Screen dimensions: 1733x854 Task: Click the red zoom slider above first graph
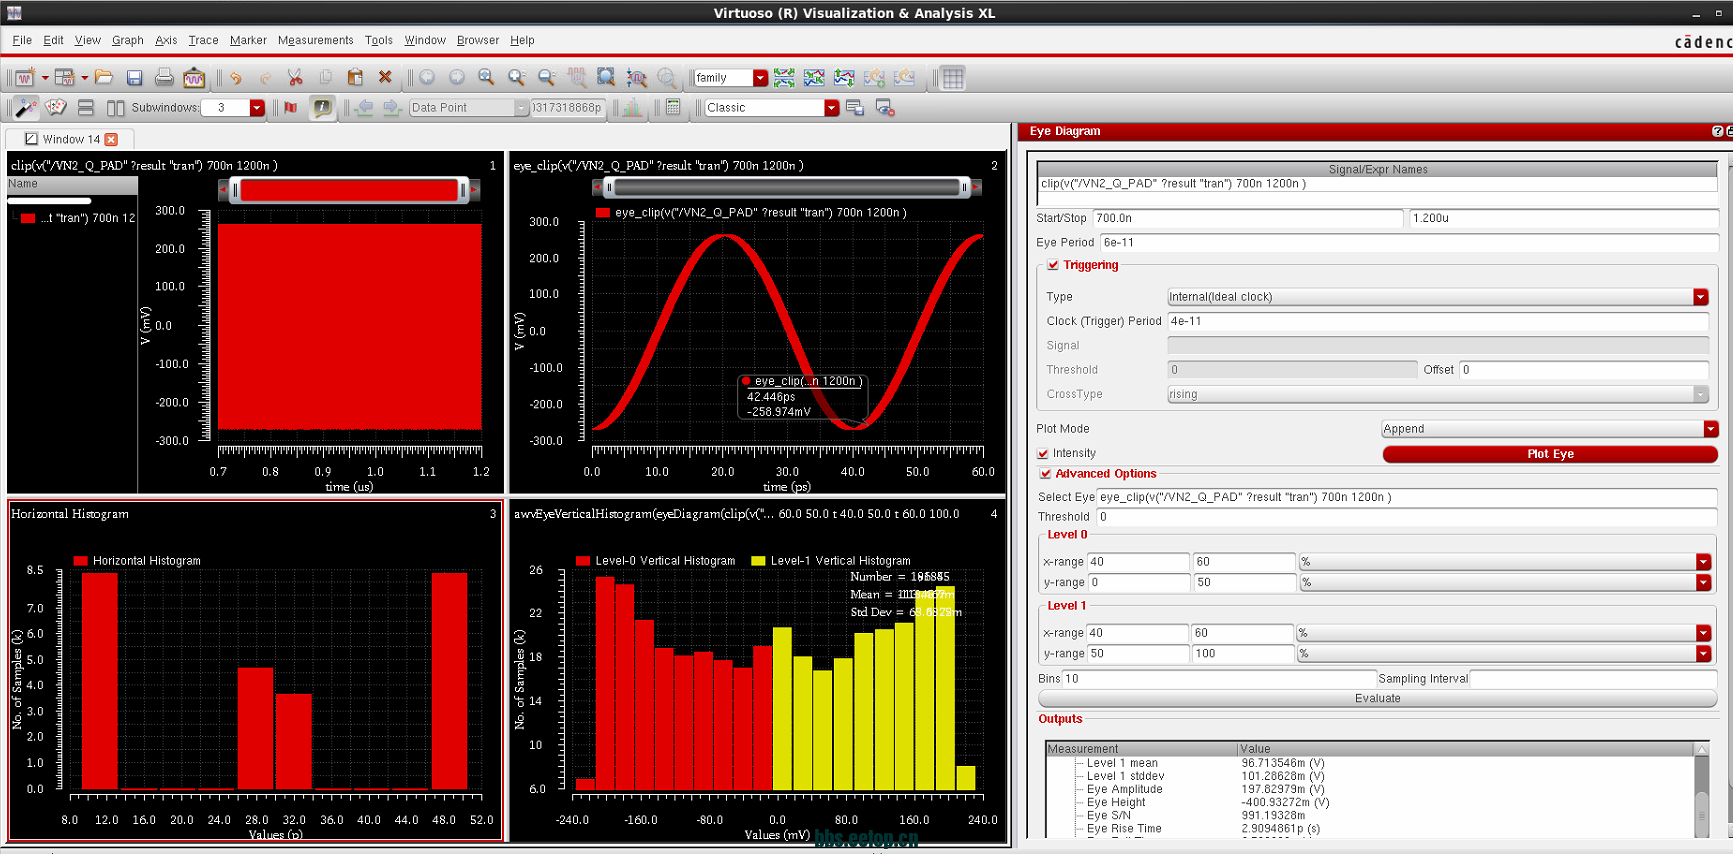click(349, 190)
